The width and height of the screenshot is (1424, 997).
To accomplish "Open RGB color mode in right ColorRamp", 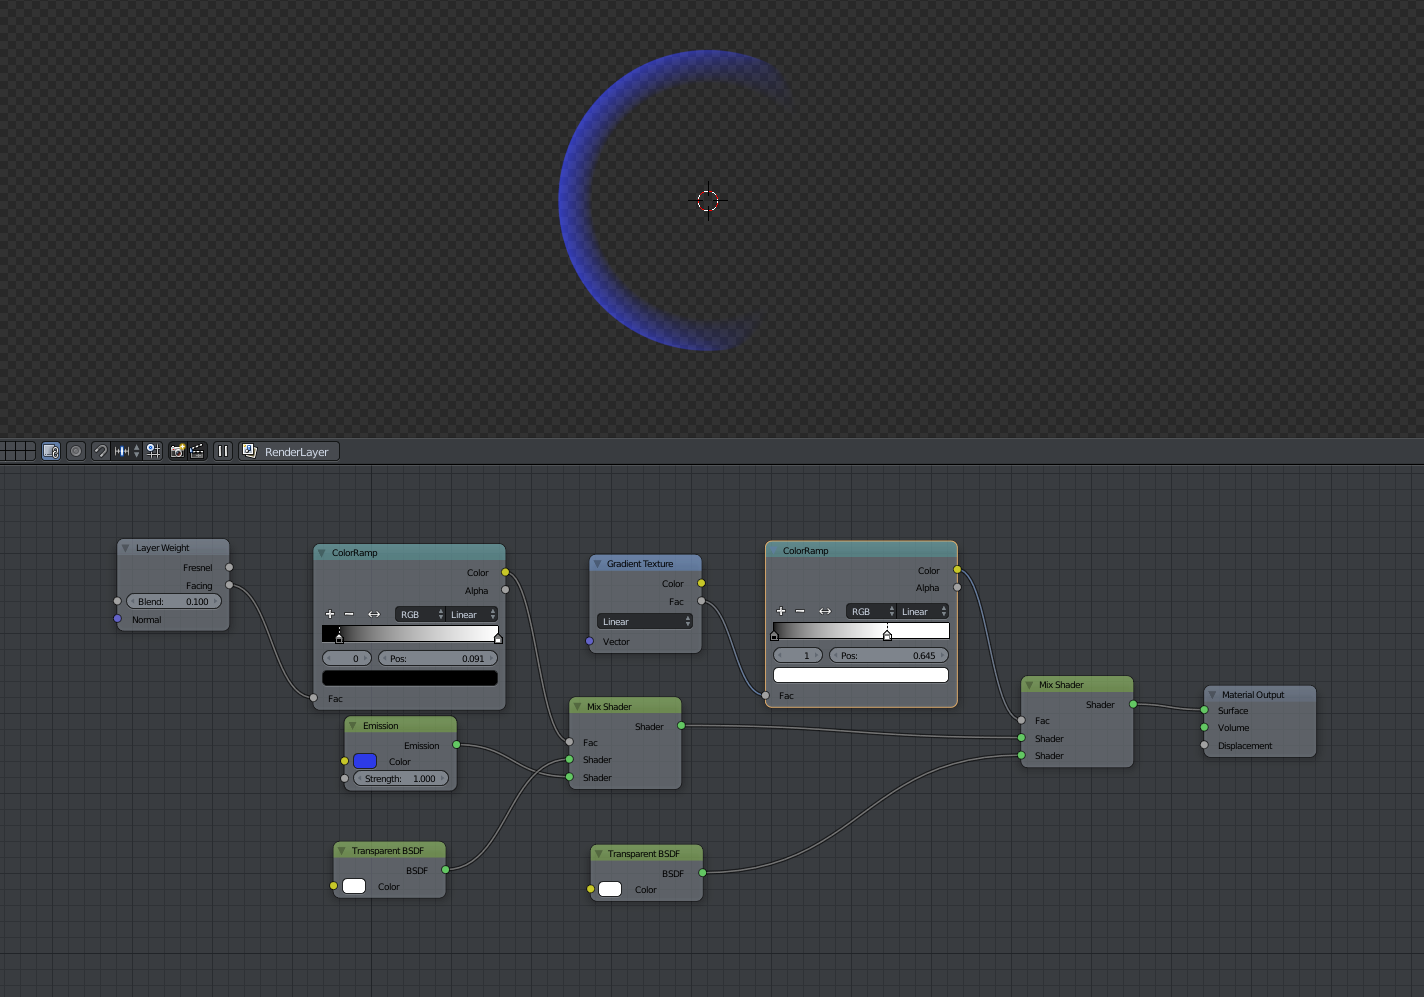I will coord(872,611).
